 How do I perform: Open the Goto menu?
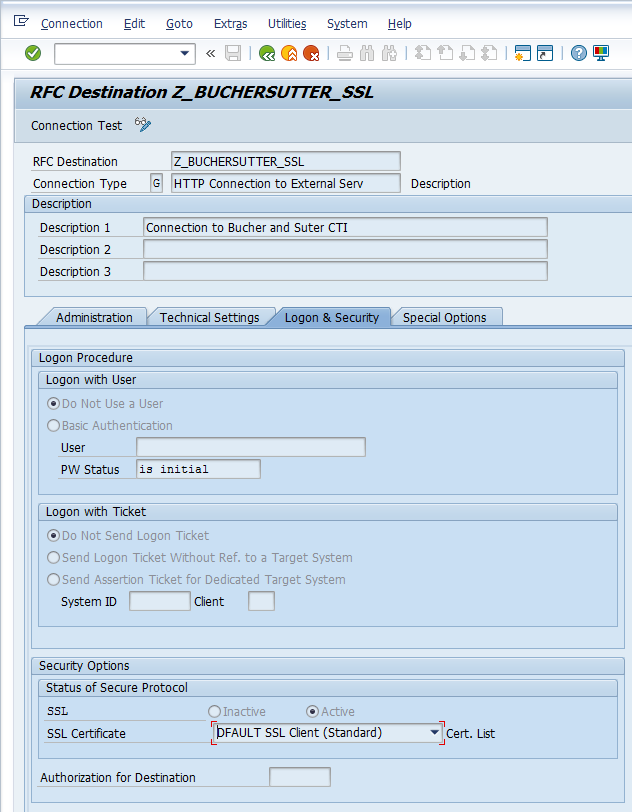click(179, 24)
